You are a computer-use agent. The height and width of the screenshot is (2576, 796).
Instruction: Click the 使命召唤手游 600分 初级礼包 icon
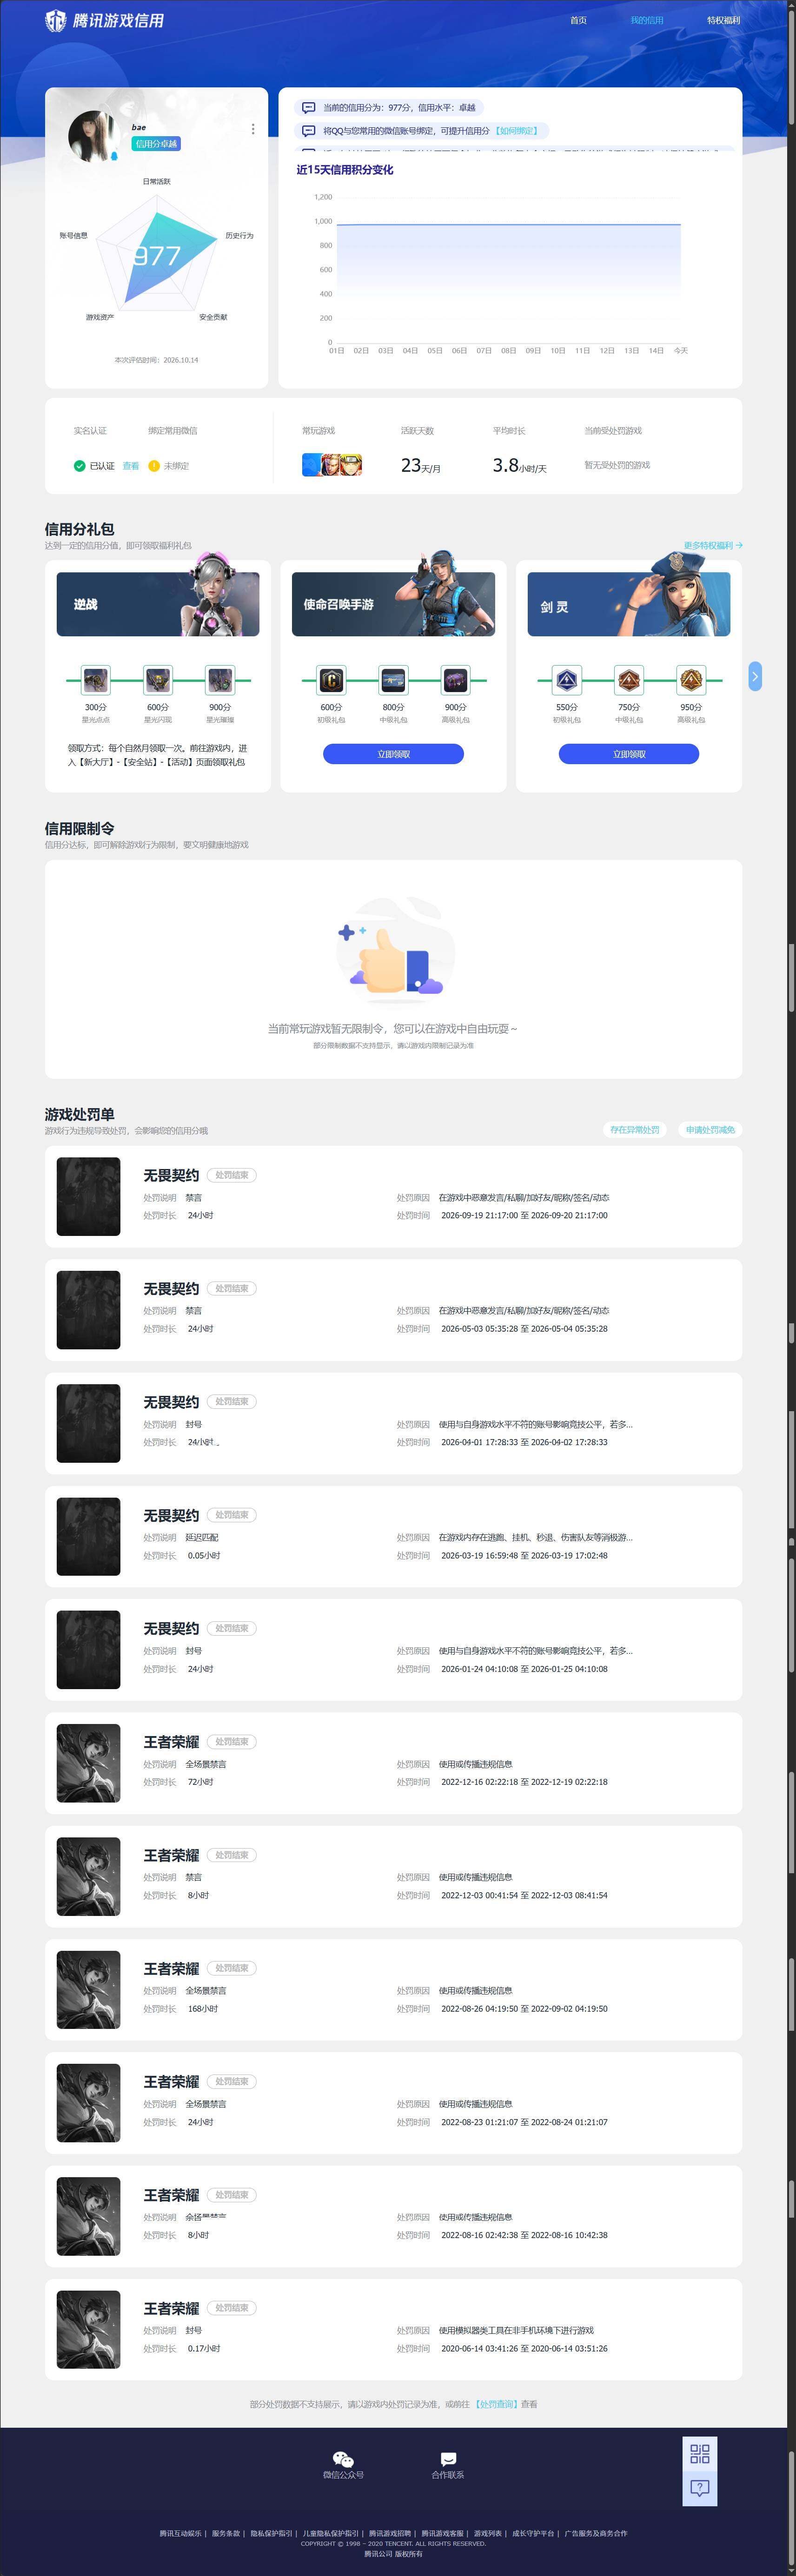point(331,680)
